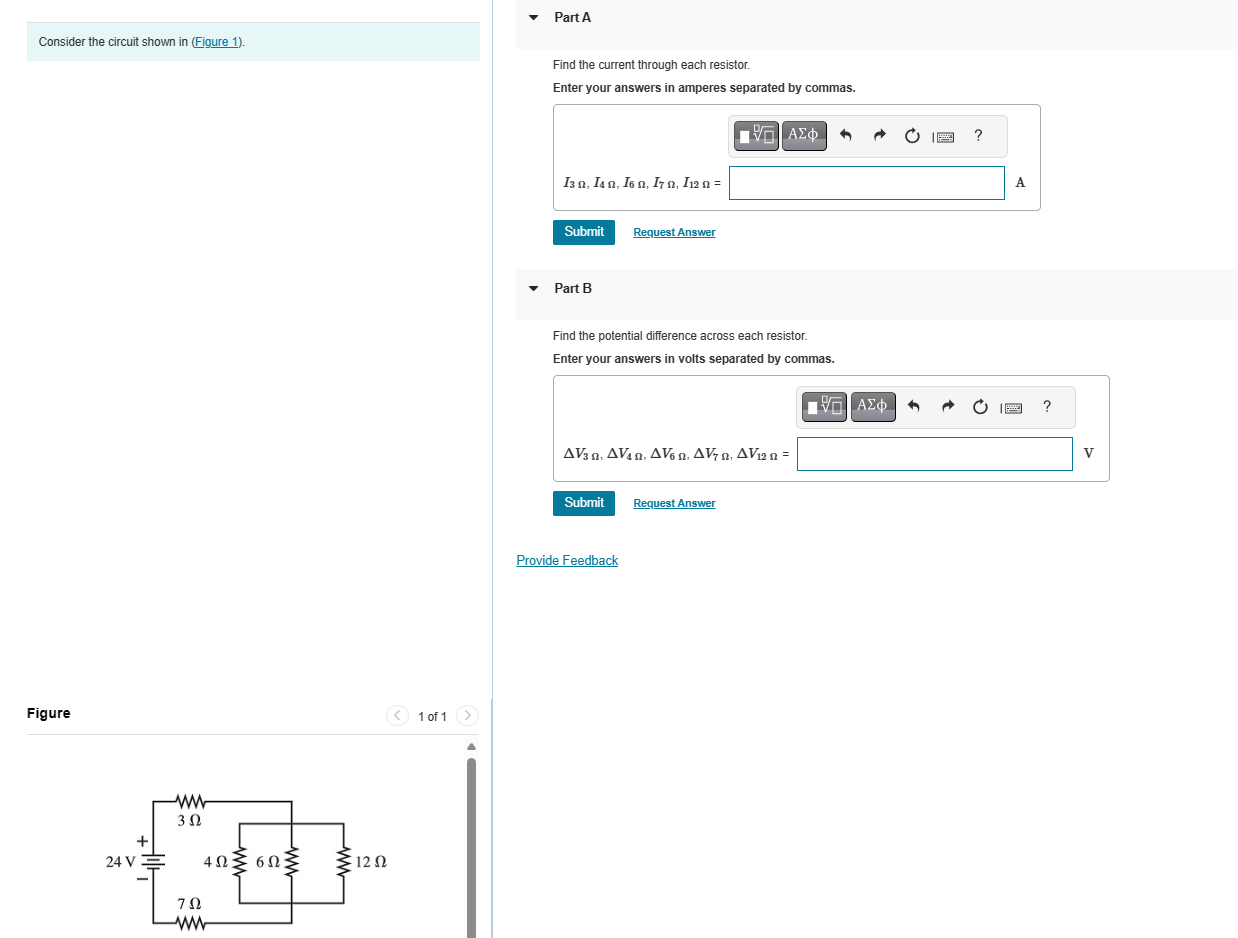Open the math template editor in Part A
The height and width of the screenshot is (938, 1238).
[x=756, y=136]
